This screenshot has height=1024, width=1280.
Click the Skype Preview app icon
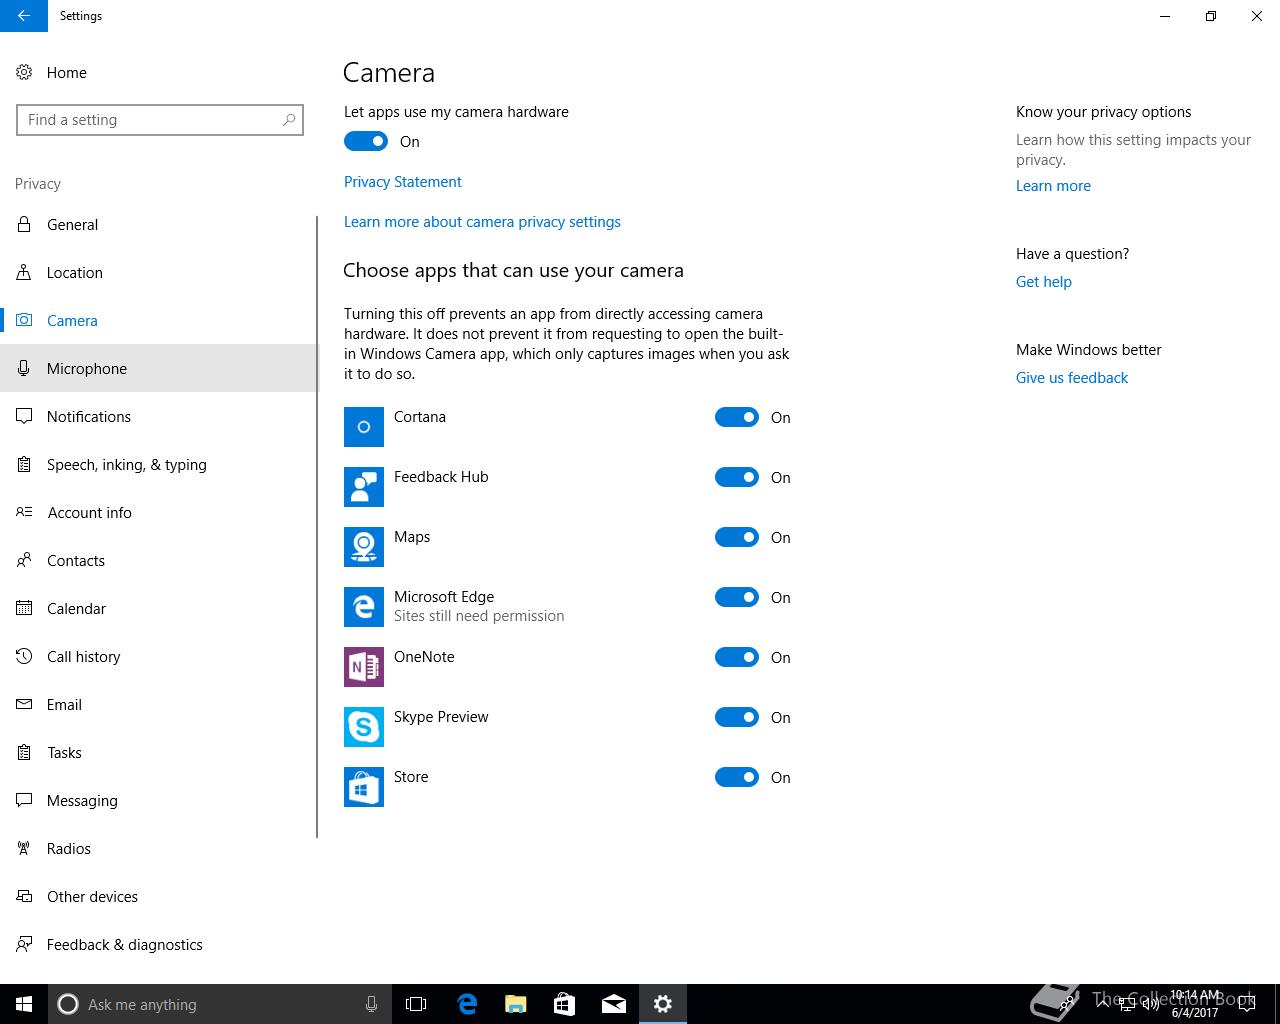[363, 727]
